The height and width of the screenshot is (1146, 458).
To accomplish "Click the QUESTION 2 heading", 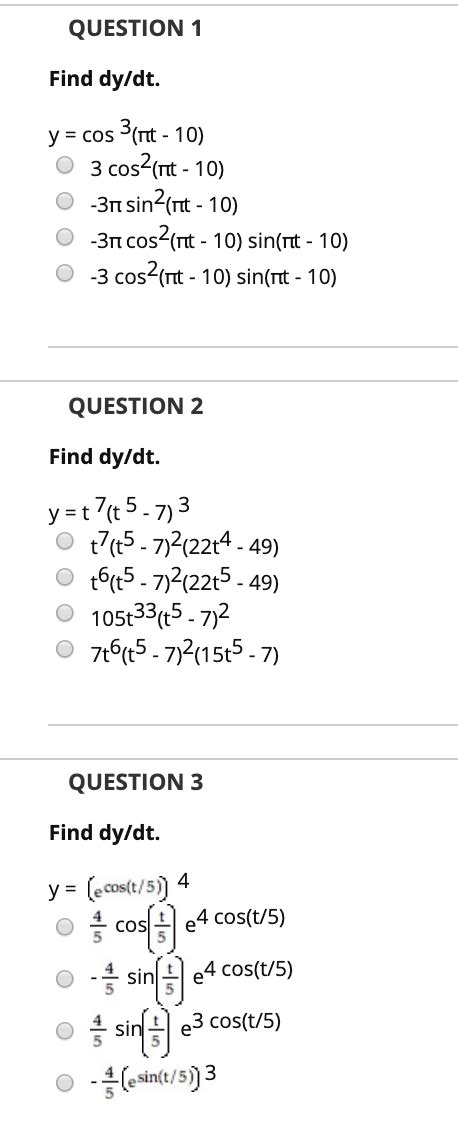I will click(x=136, y=406).
